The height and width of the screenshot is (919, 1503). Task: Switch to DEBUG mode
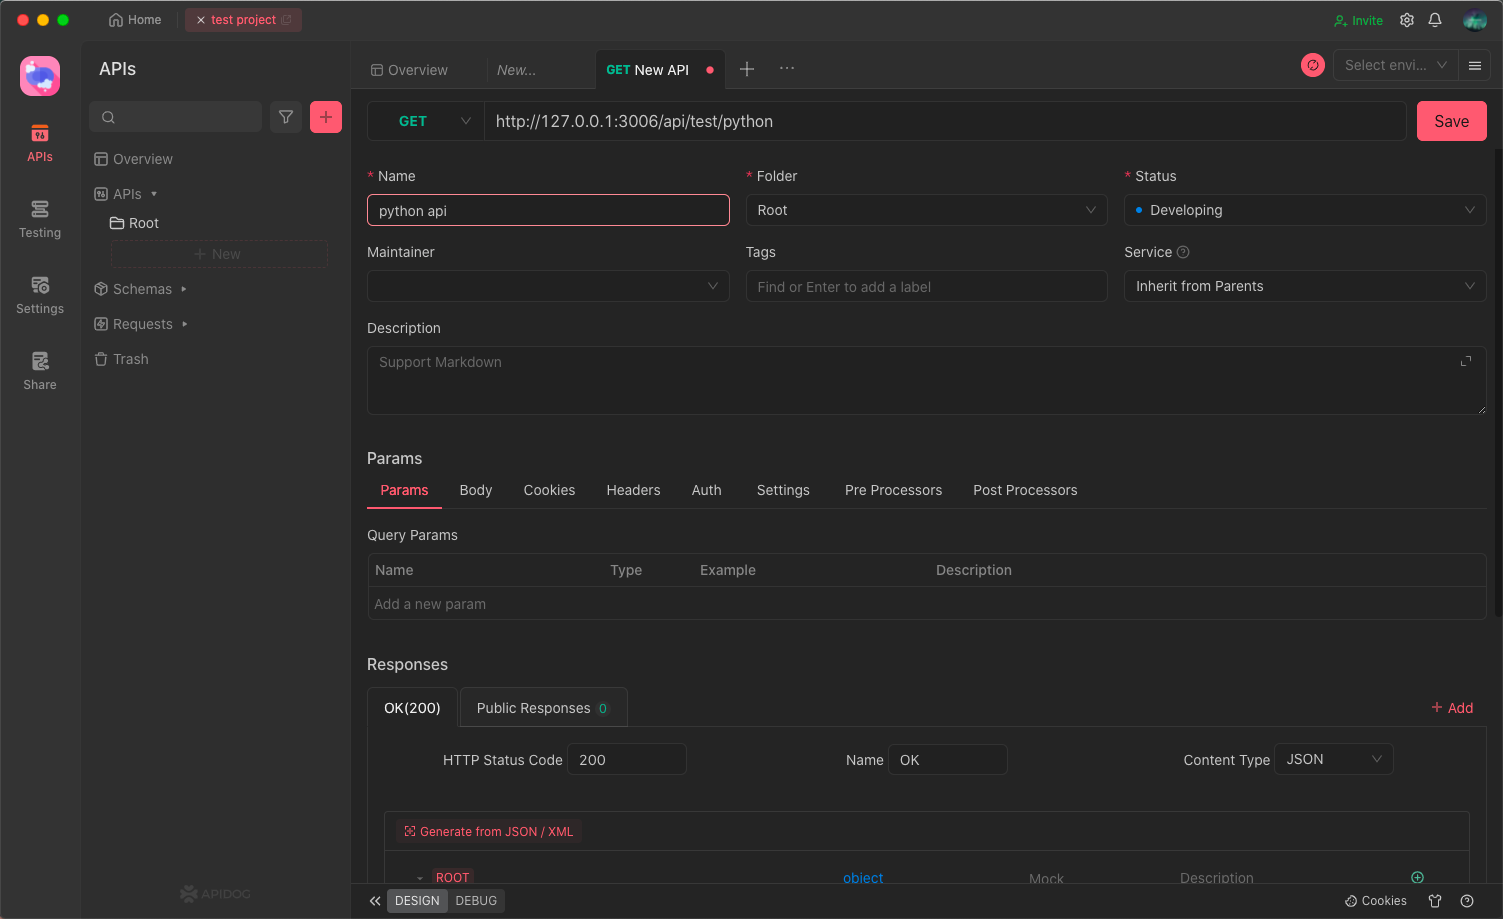point(476,901)
